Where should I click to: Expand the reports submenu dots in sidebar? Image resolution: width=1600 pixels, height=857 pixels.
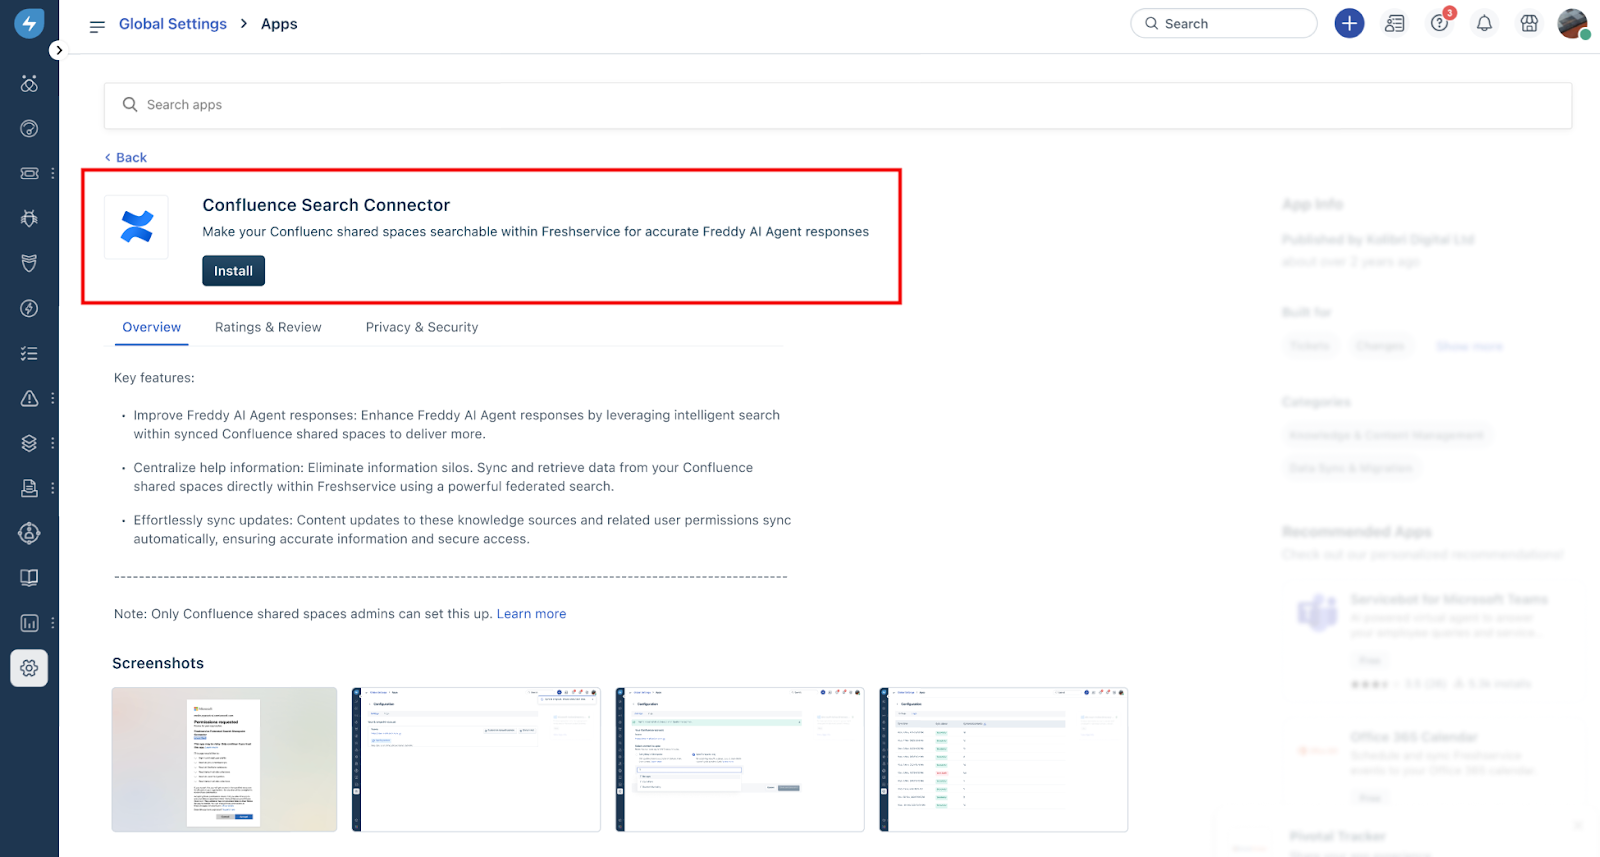(53, 623)
